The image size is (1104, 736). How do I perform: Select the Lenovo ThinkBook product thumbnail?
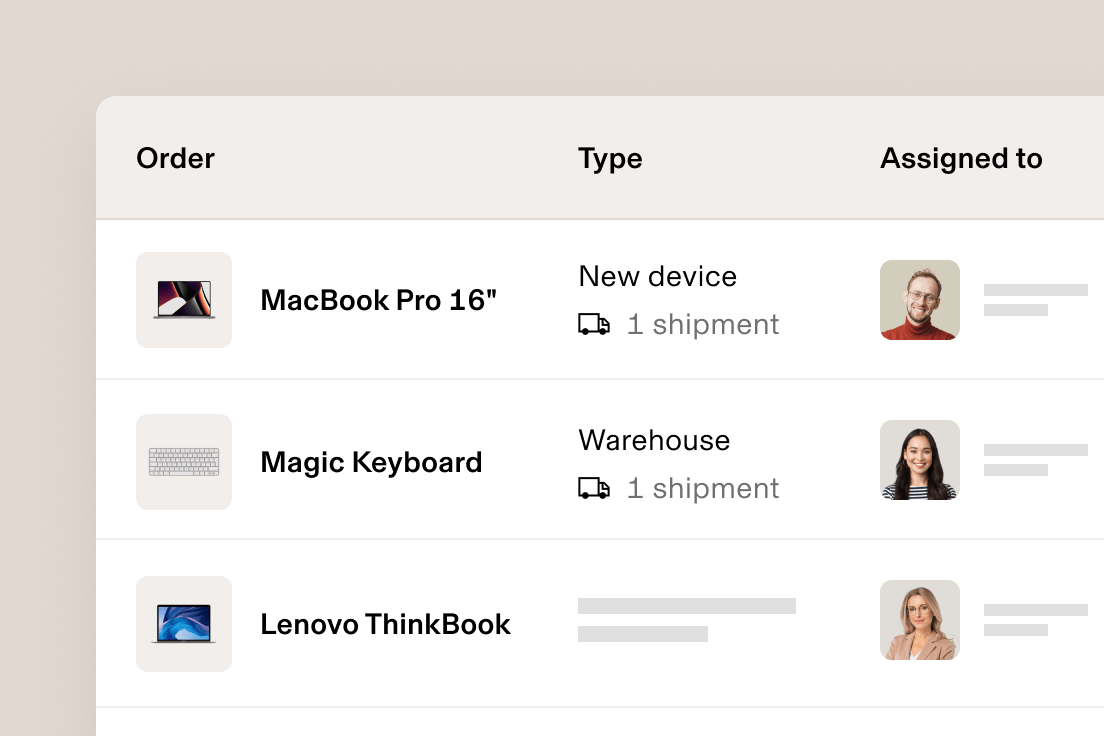[184, 623]
